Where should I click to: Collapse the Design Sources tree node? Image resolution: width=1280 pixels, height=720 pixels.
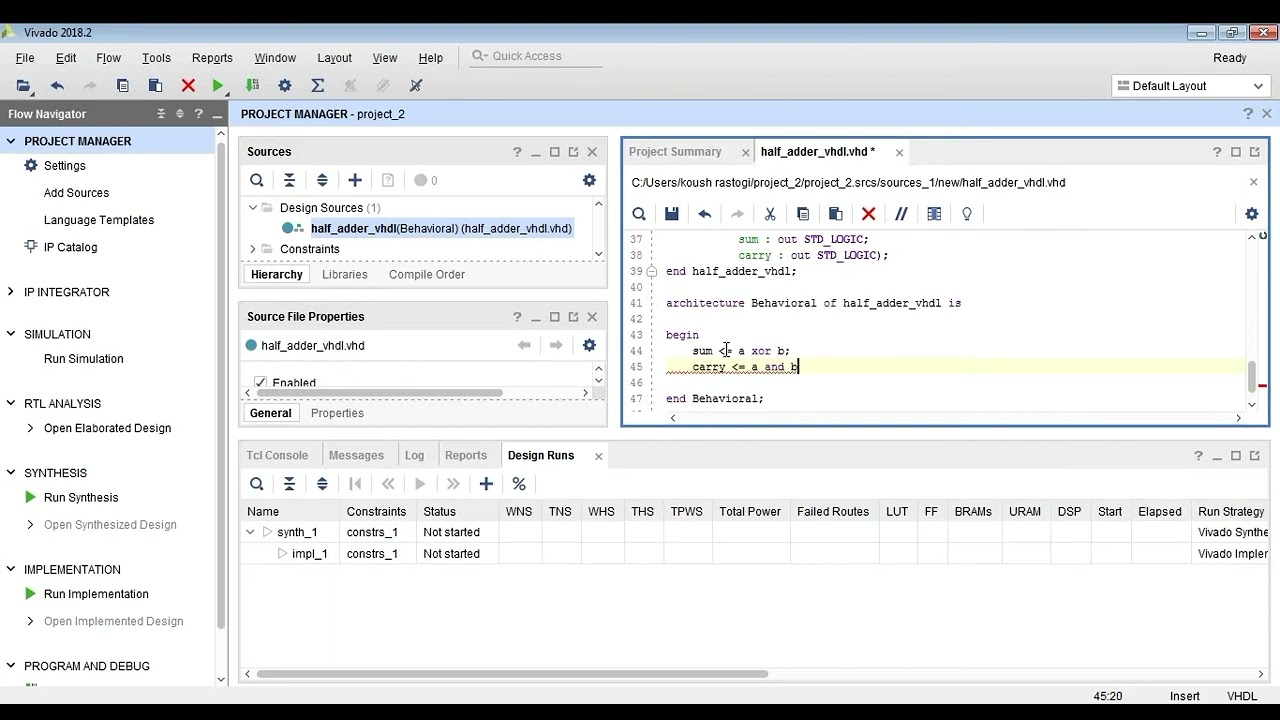(x=253, y=208)
